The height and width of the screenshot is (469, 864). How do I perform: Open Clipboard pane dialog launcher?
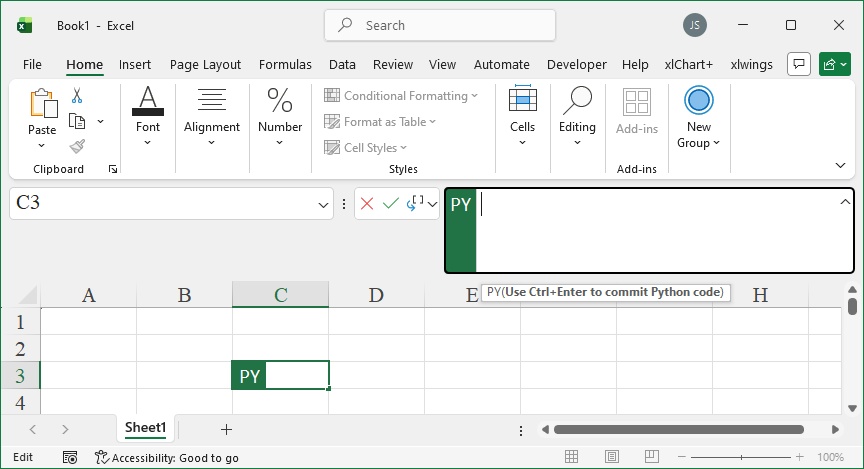113,169
